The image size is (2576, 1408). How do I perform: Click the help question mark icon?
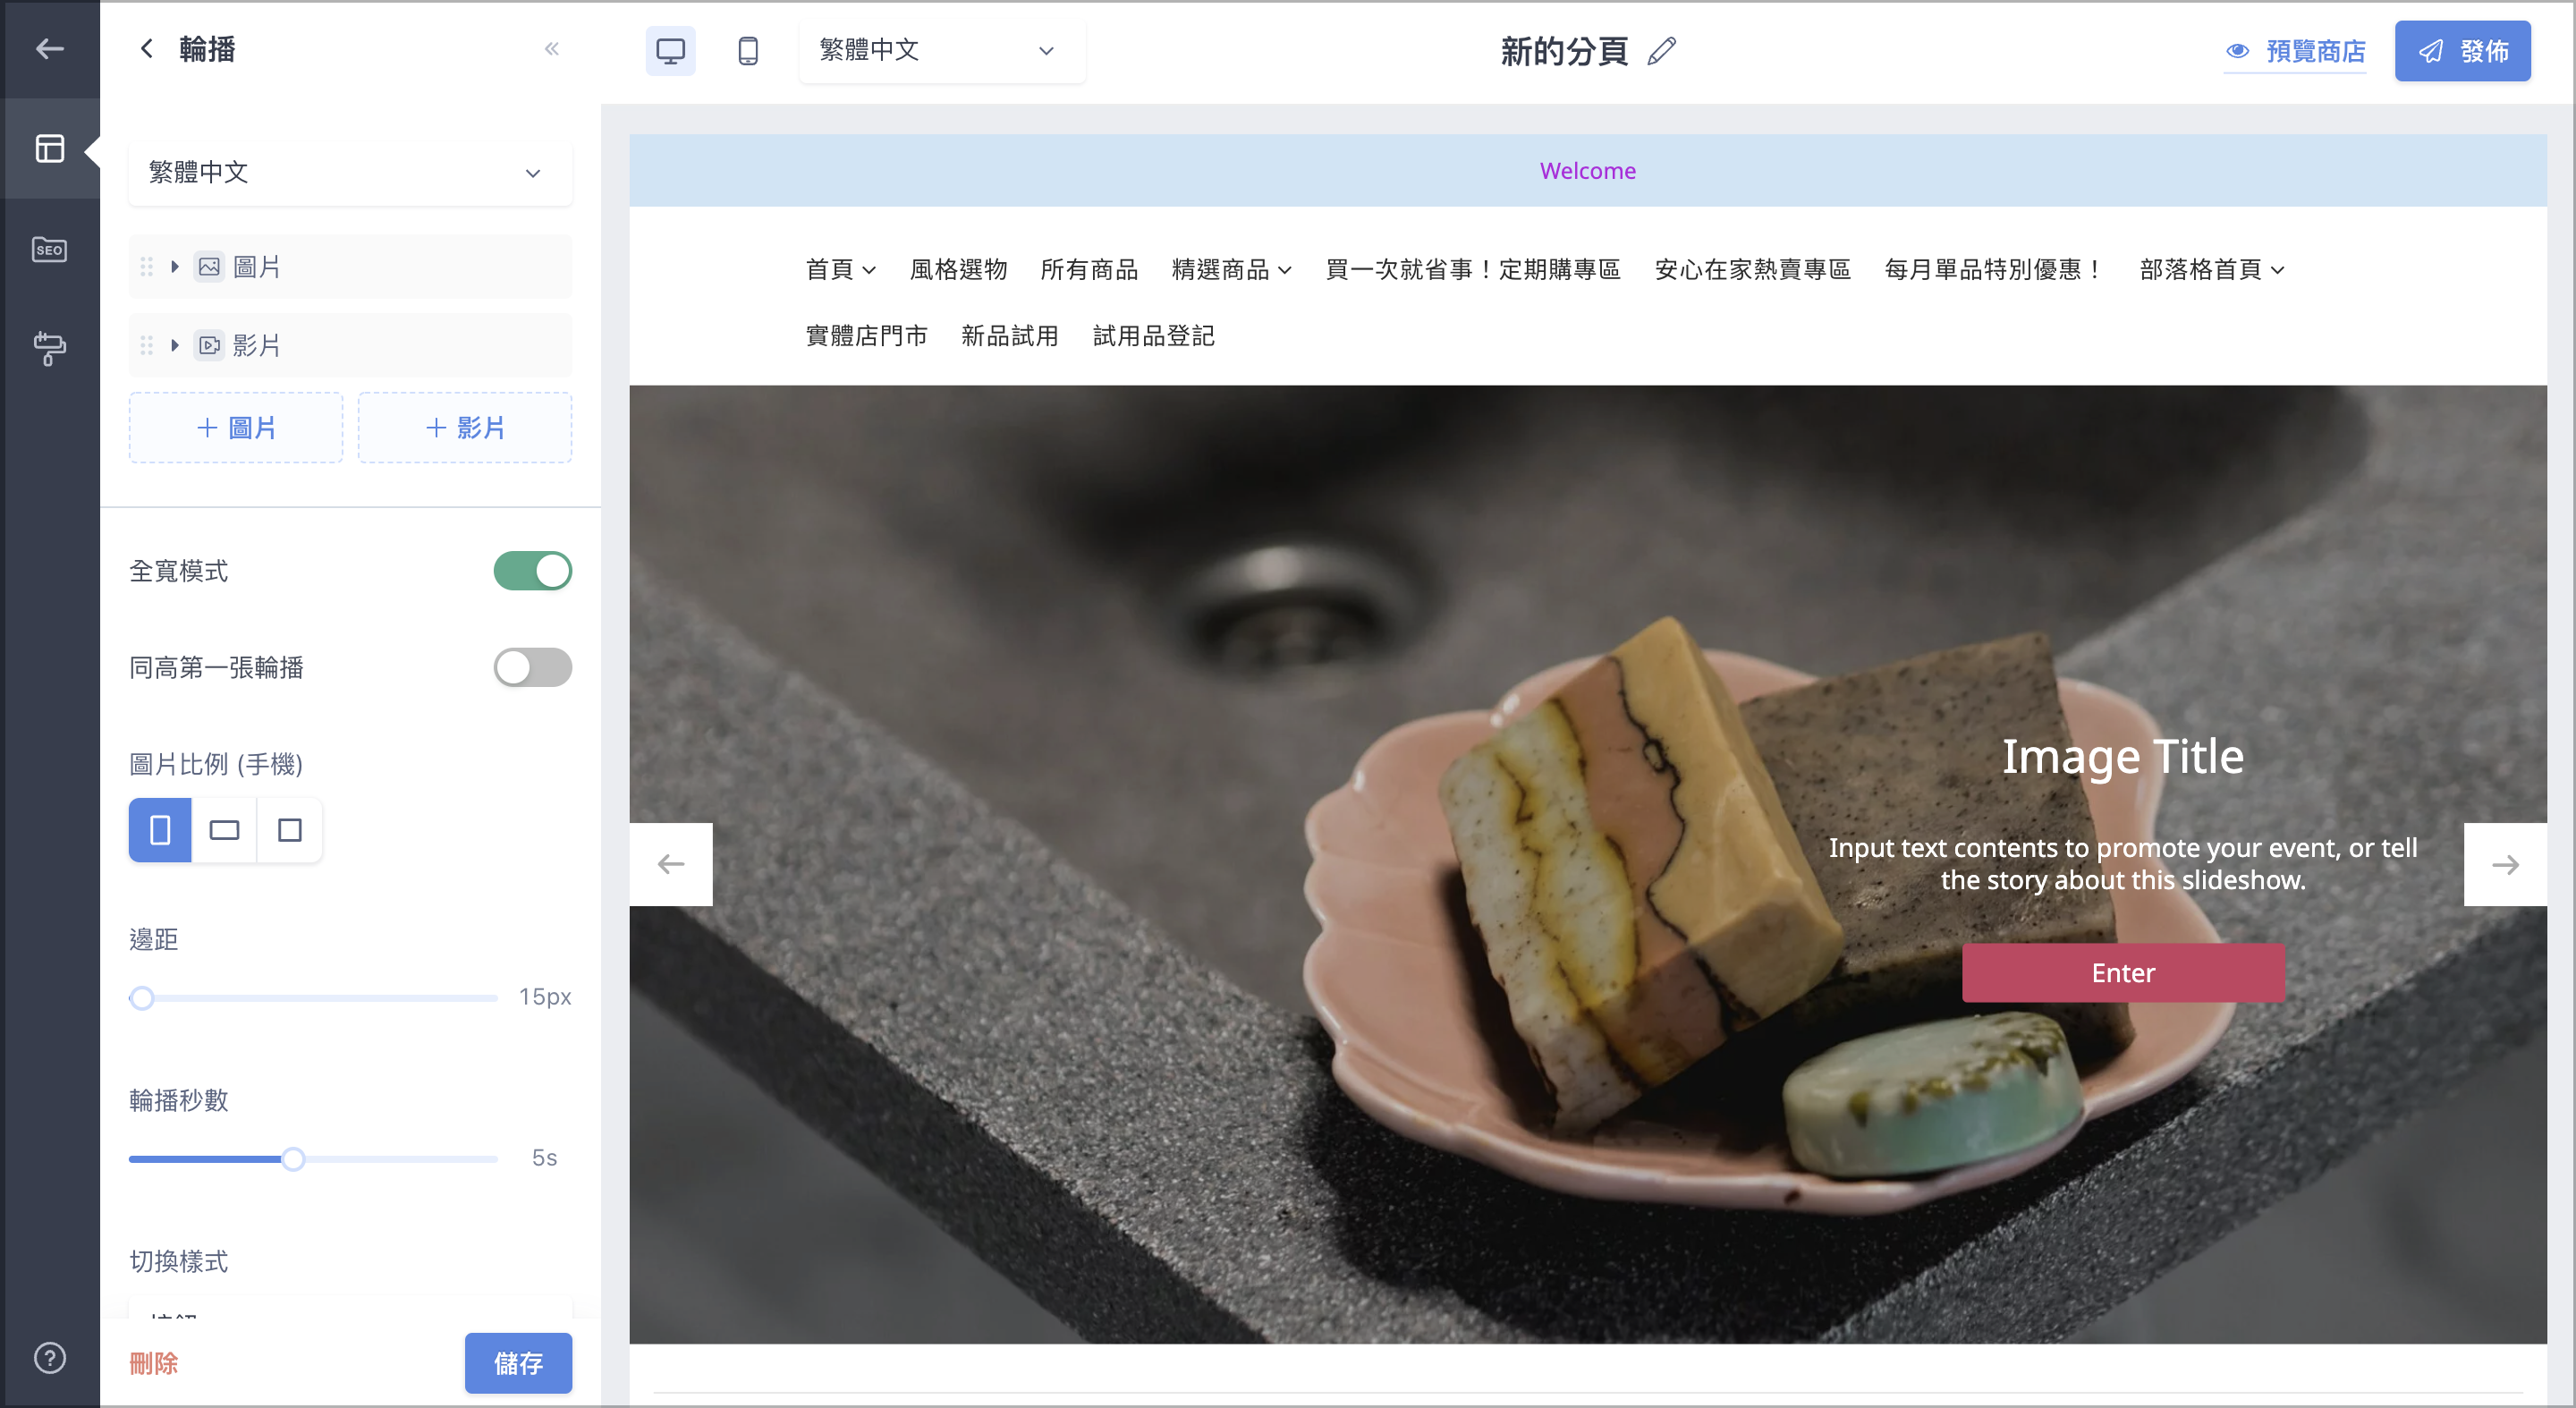point(49,1358)
